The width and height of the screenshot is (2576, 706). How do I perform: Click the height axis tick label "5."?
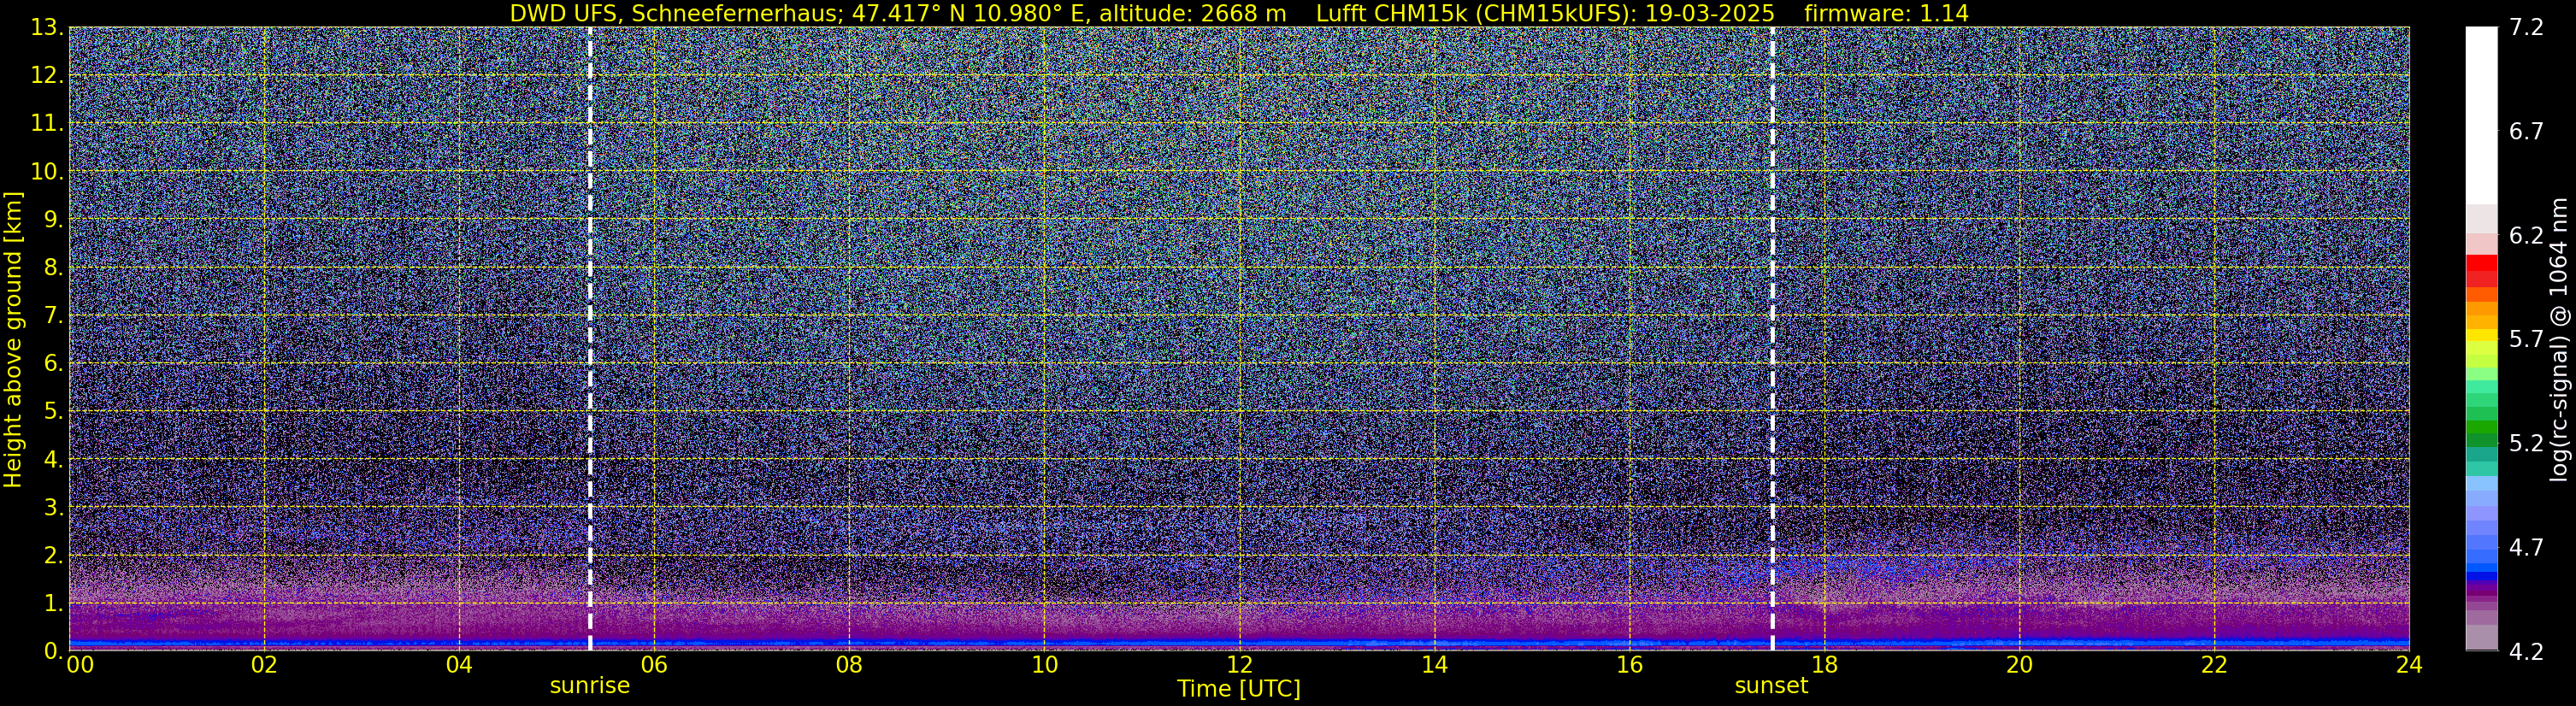pyautogui.click(x=54, y=412)
